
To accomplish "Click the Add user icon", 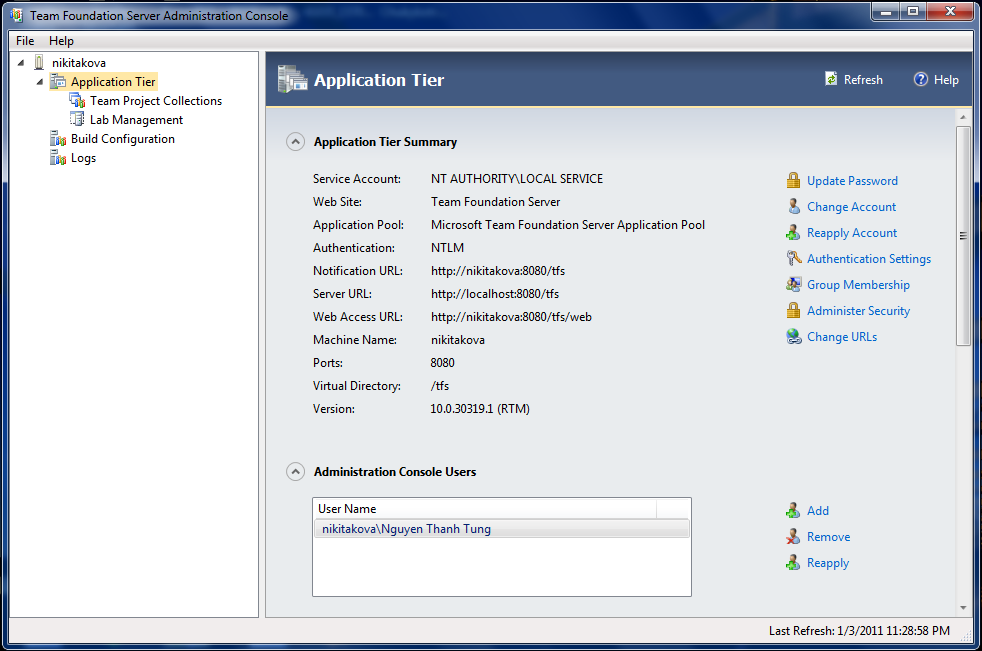I will (x=793, y=511).
